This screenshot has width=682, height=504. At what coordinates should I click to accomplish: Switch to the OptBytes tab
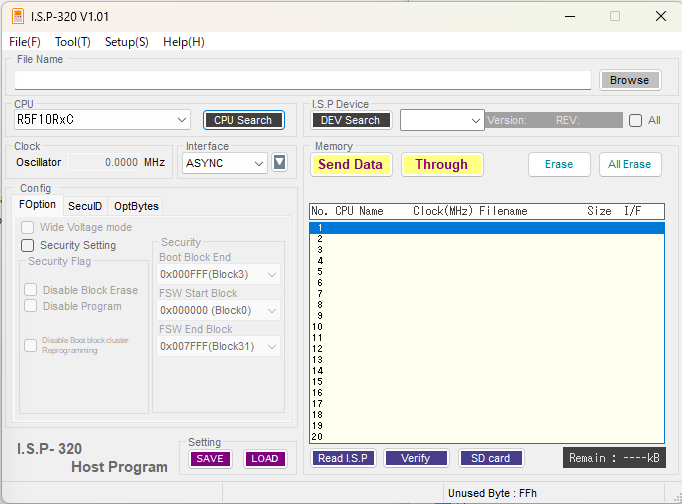(x=136, y=206)
